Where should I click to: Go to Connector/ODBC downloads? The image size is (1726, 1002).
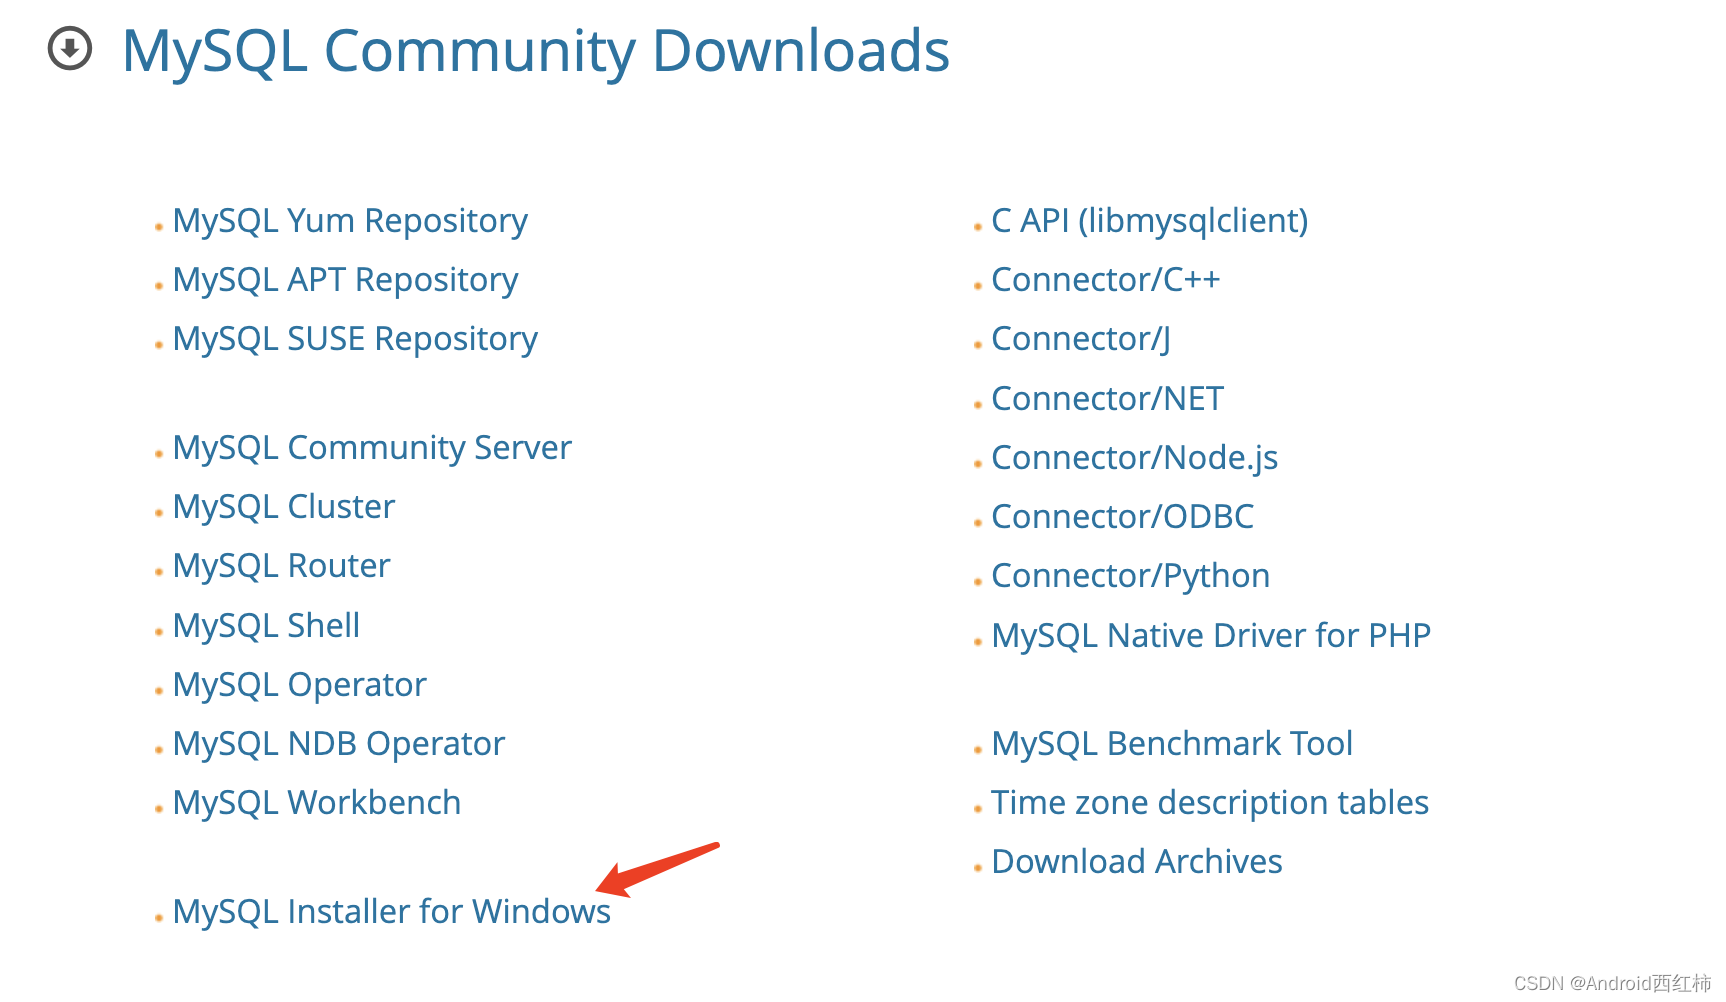tap(1123, 517)
